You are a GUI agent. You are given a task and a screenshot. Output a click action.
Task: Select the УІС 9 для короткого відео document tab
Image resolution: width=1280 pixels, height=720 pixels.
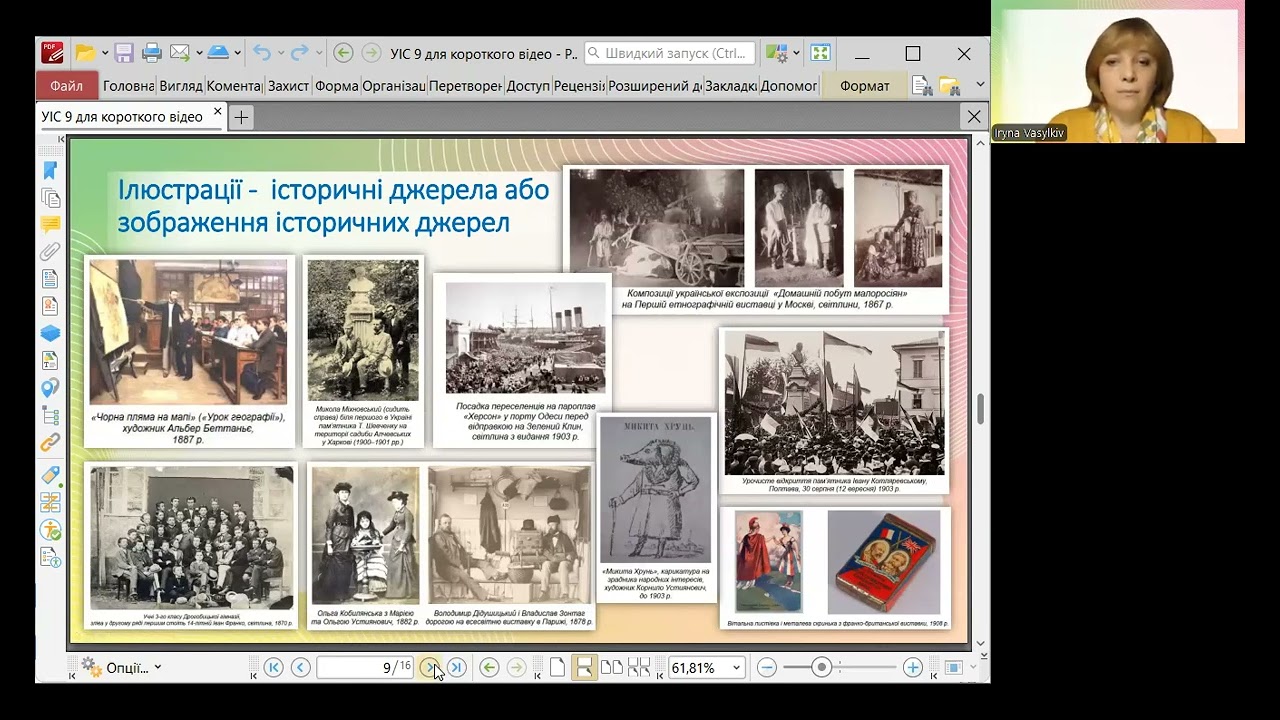coord(122,117)
